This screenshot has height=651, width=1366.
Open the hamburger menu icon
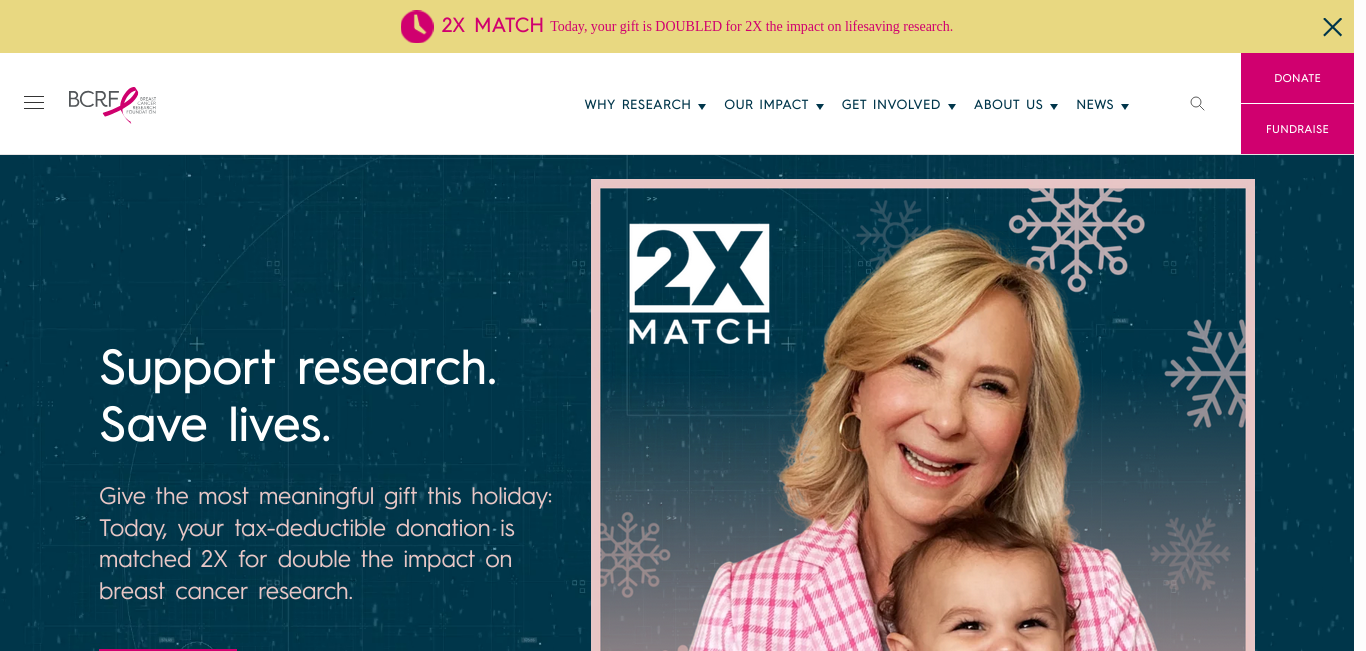click(34, 103)
